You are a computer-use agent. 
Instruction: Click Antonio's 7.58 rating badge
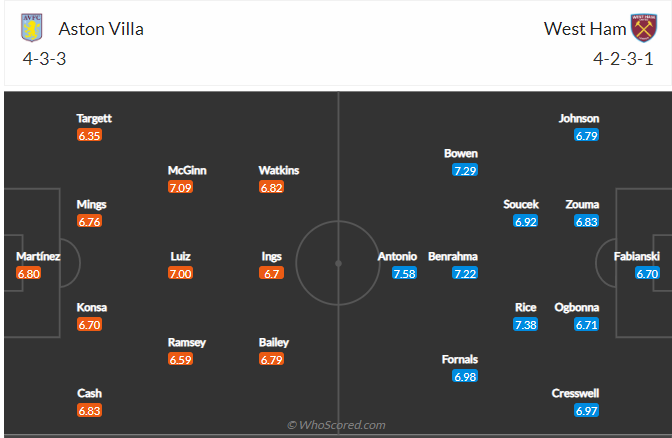click(404, 273)
